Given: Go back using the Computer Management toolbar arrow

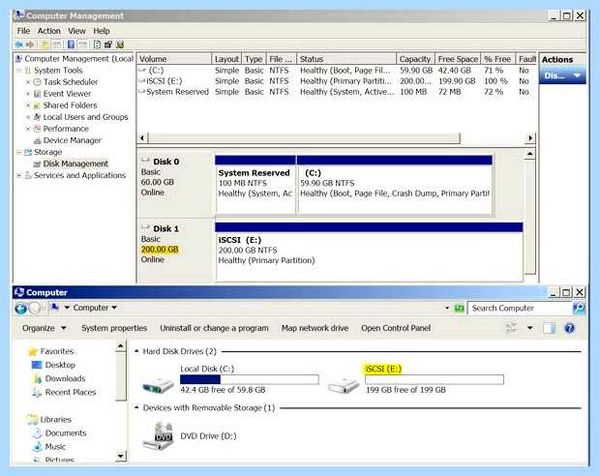Looking at the screenshot, I should pyautogui.click(x=19, y=45).
